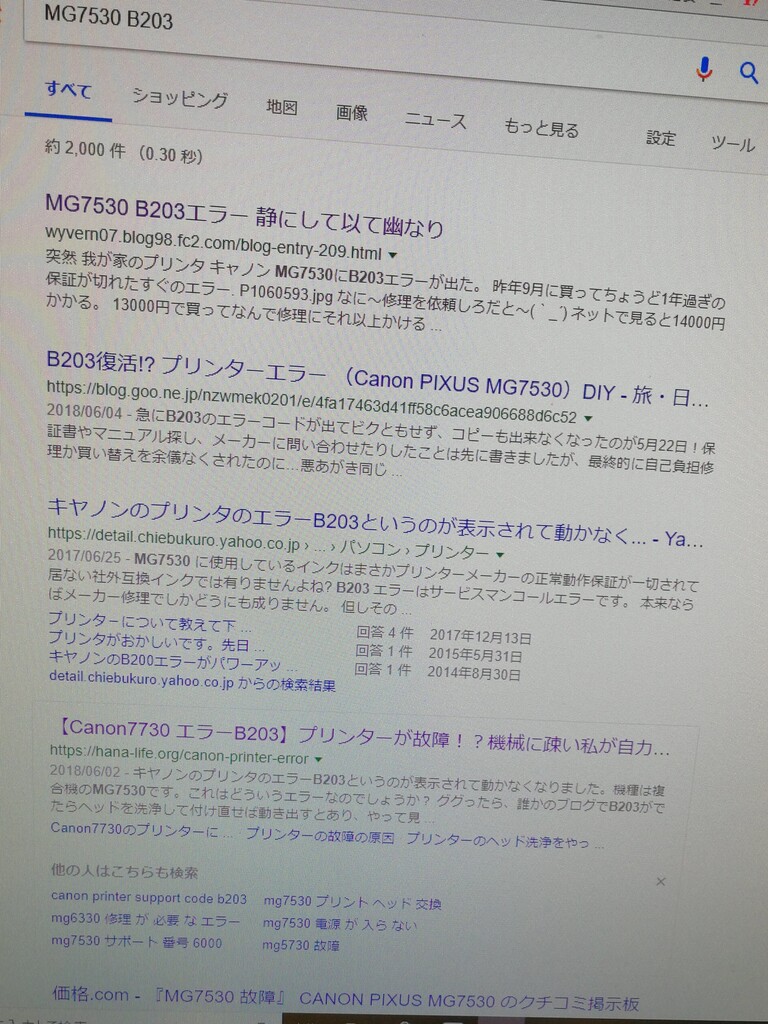Search suggestion canon printer support code b203
Viewport: 768px width, 1024px height.
coord(149,899)
